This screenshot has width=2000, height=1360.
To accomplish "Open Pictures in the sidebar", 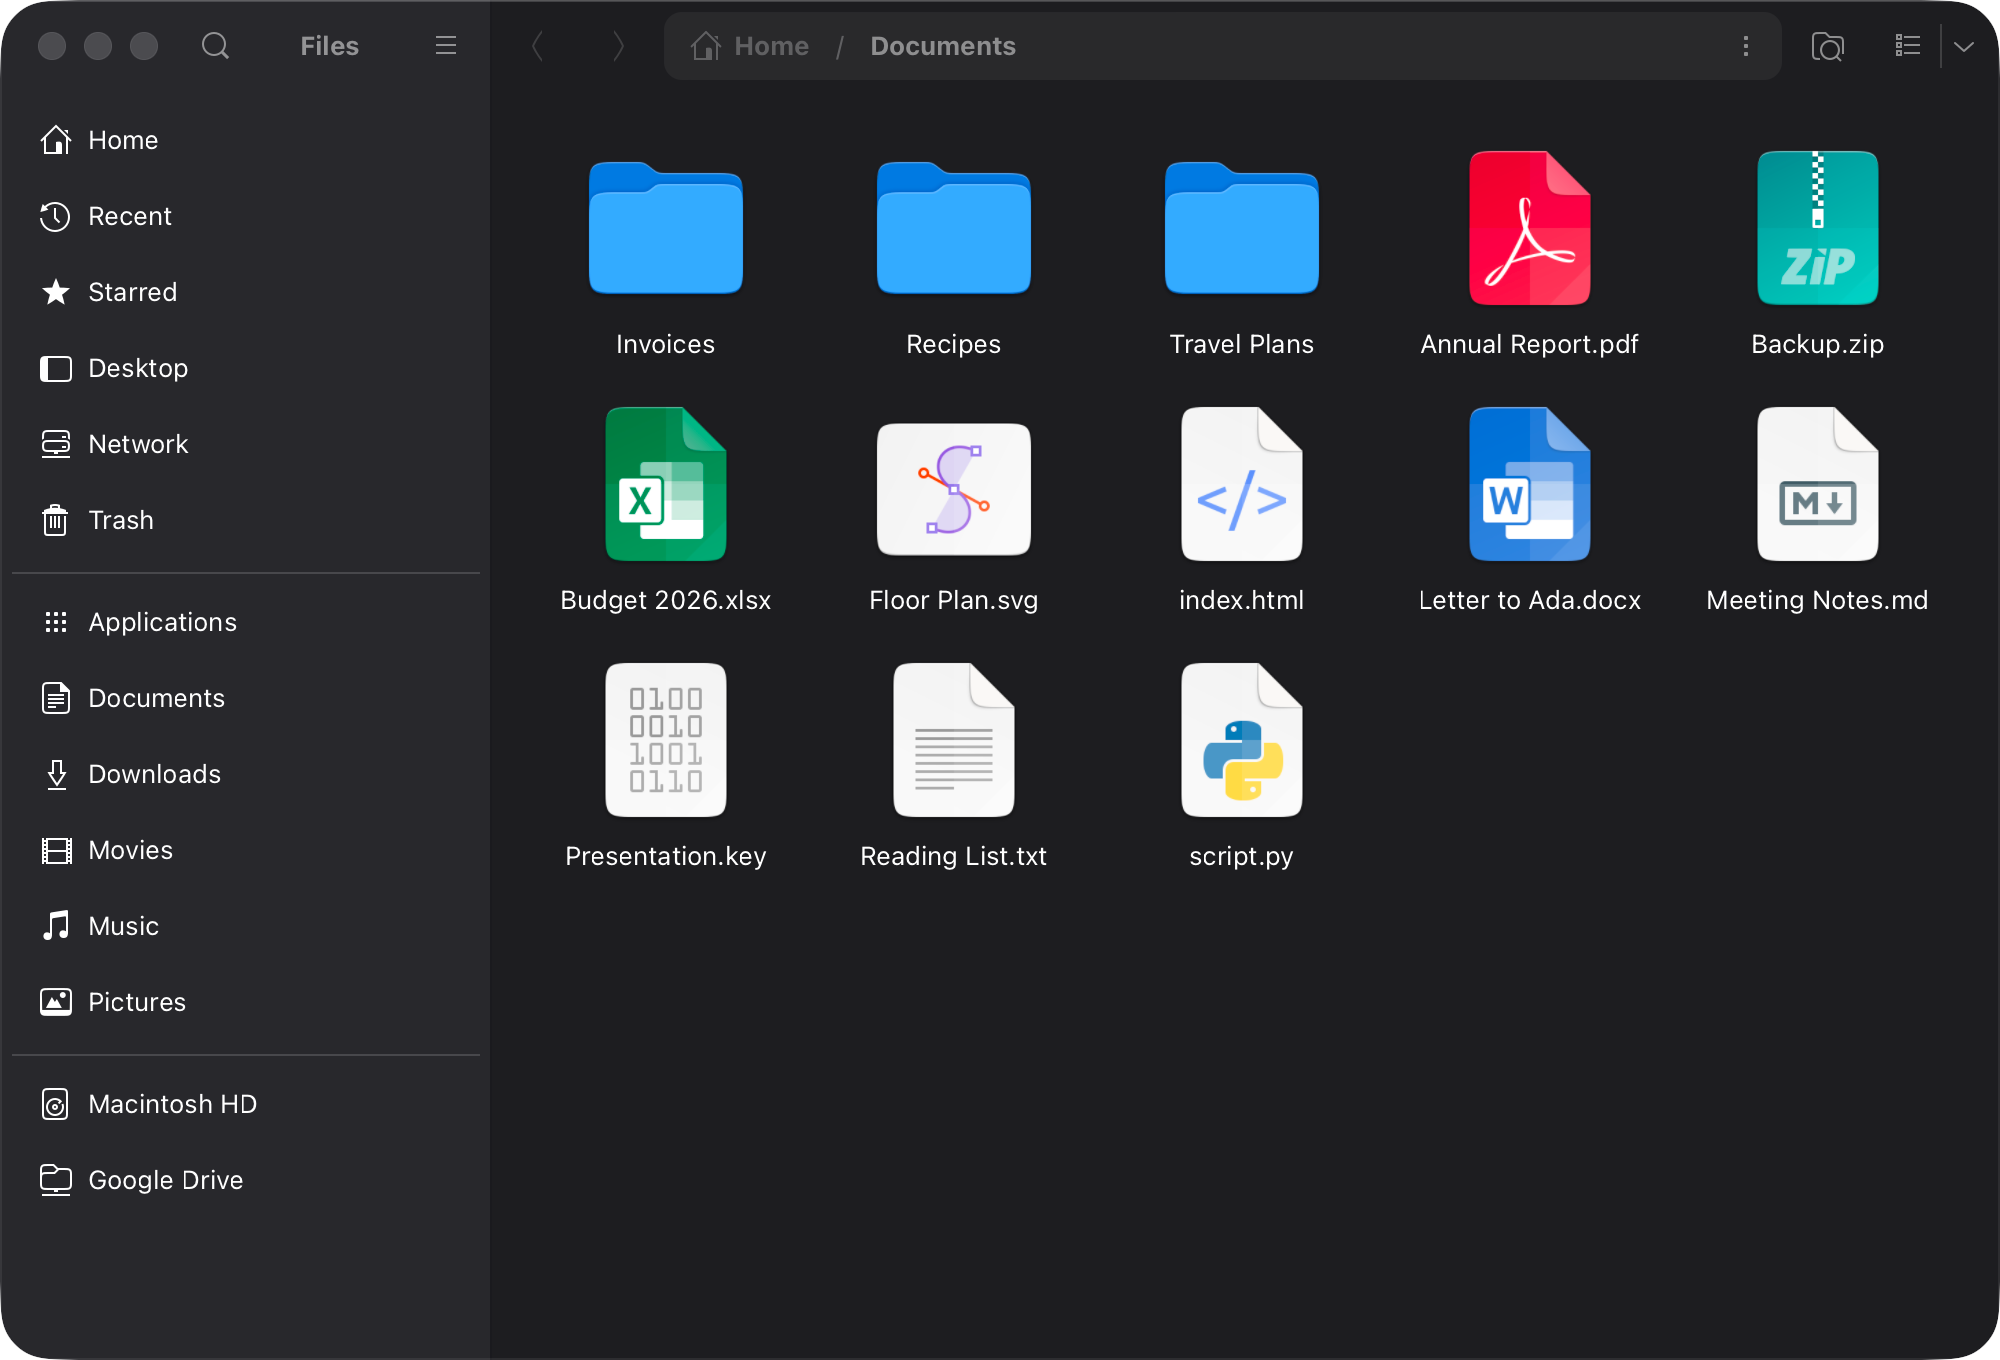I will click(x=246, y=1002).
